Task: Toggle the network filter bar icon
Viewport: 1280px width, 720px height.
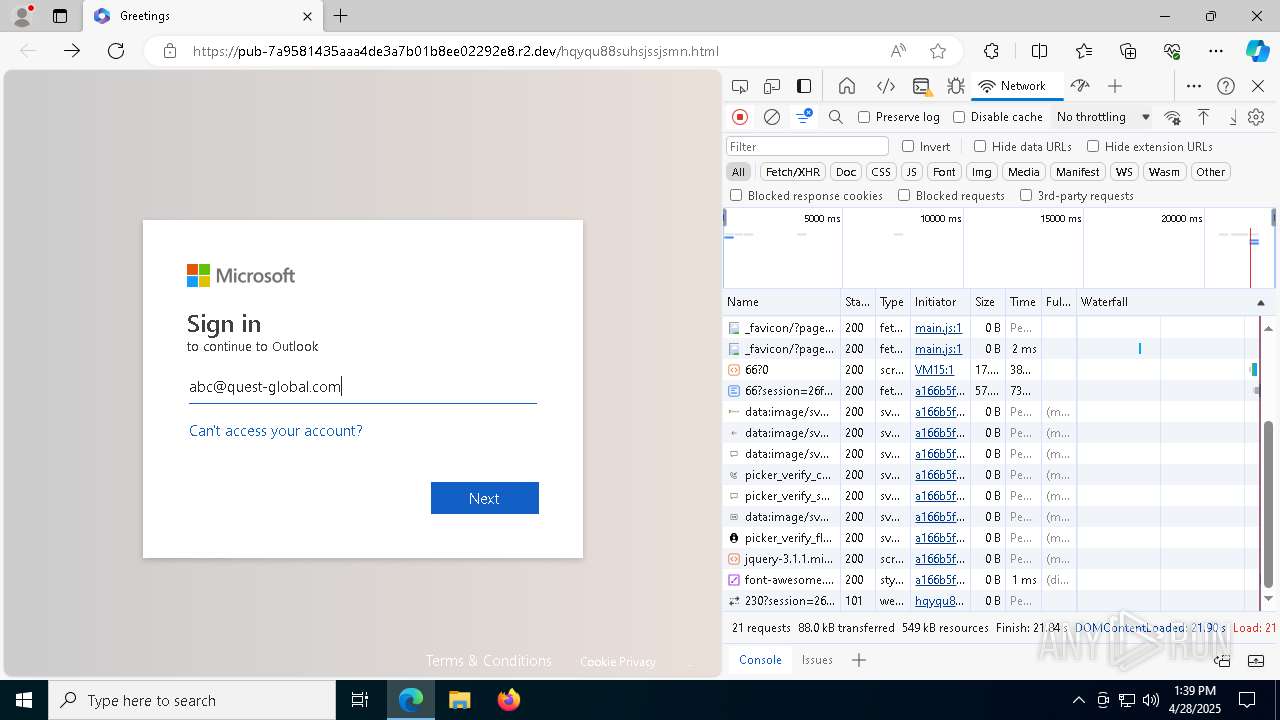Action: pos(804,117)
